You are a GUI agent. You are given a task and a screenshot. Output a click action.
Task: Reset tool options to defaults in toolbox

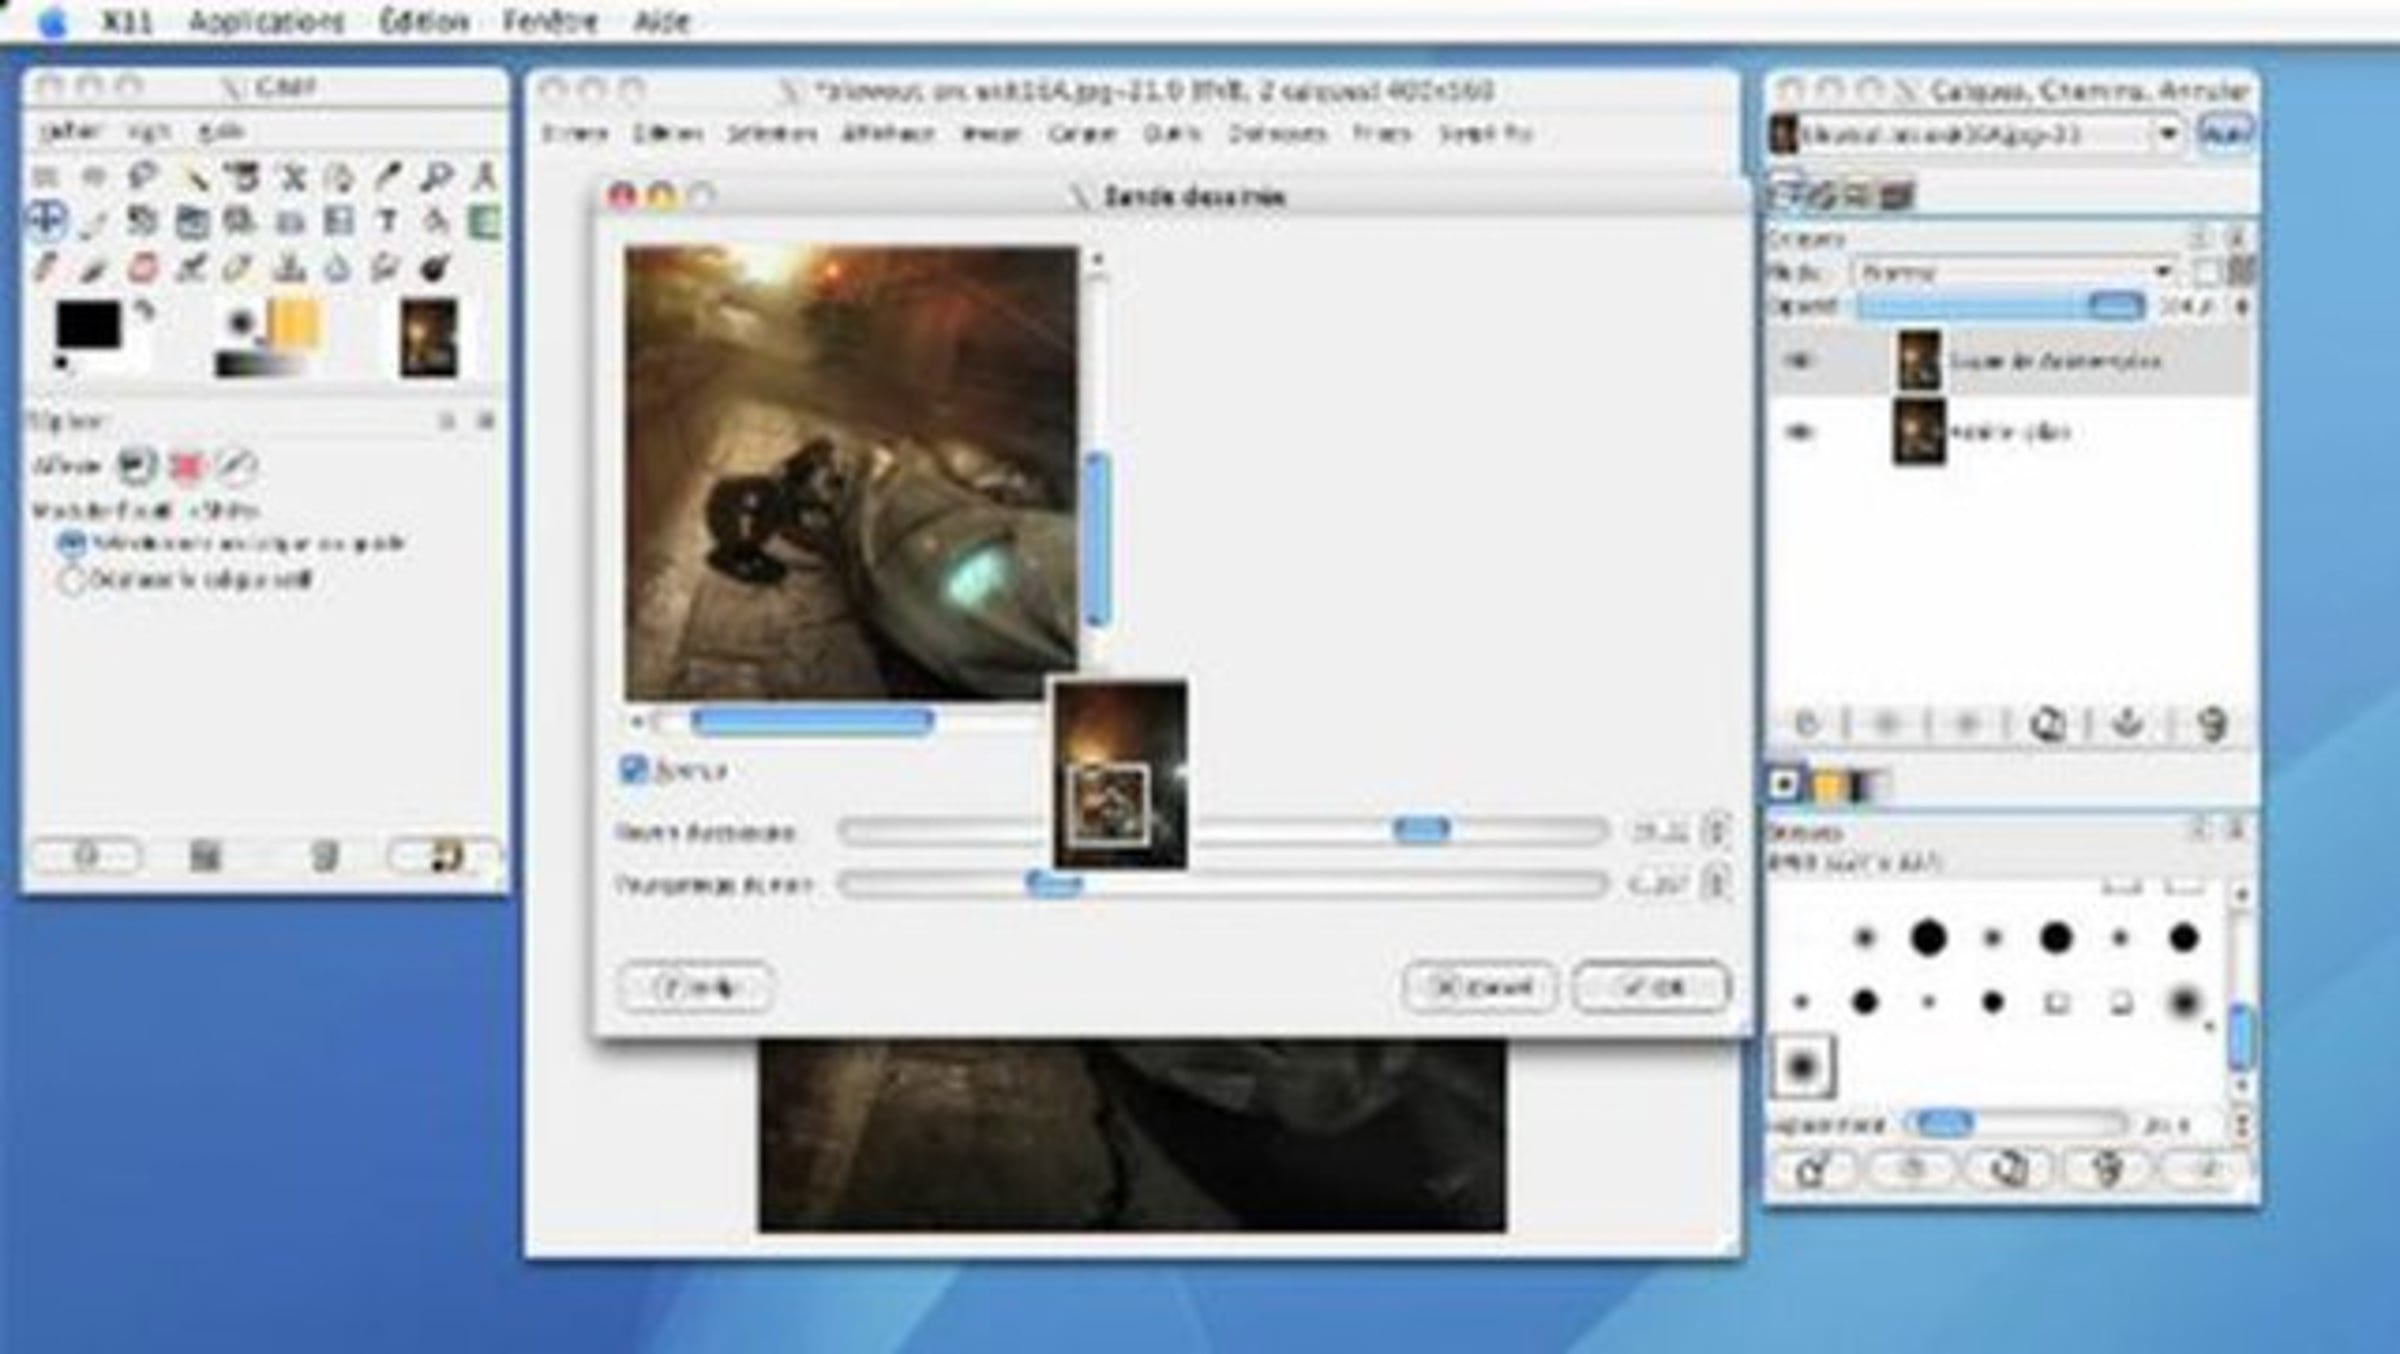[x=445, y=857]
